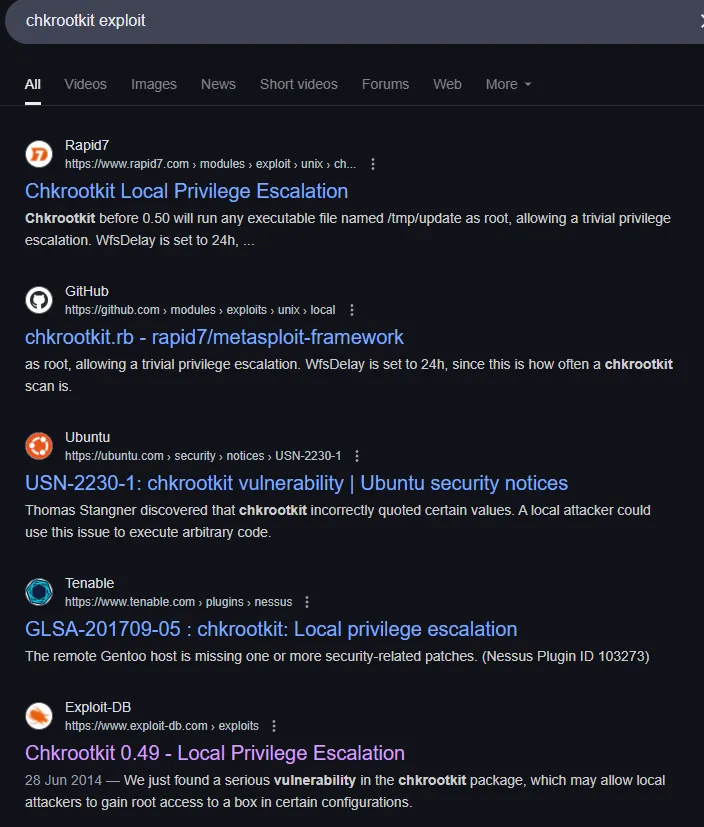This screenshot has height=827, width=704.
Task: Open chkrootkit.rb rapid7/metasploit-framework link
Action: click(x=214, y=337)
